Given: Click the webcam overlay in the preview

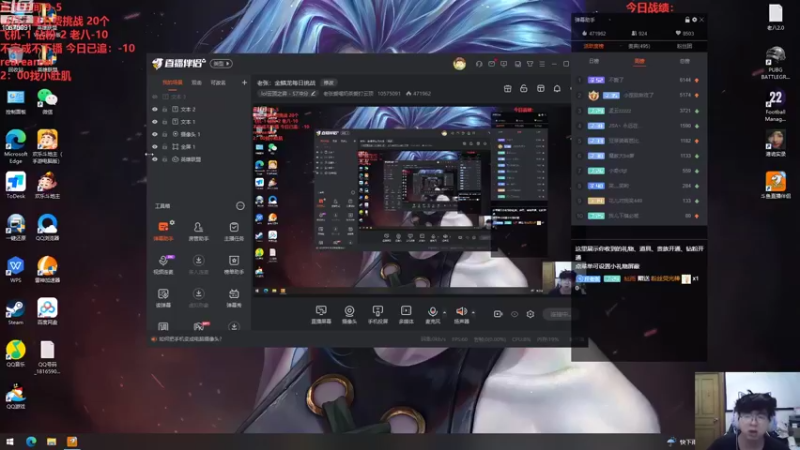Looking at the screenshot, I should (x=556, y=278).
